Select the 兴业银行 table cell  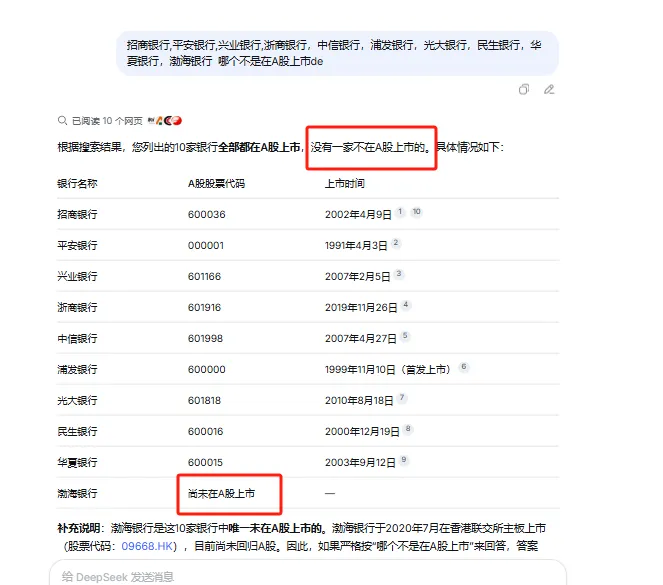click(x=77, y=276)
